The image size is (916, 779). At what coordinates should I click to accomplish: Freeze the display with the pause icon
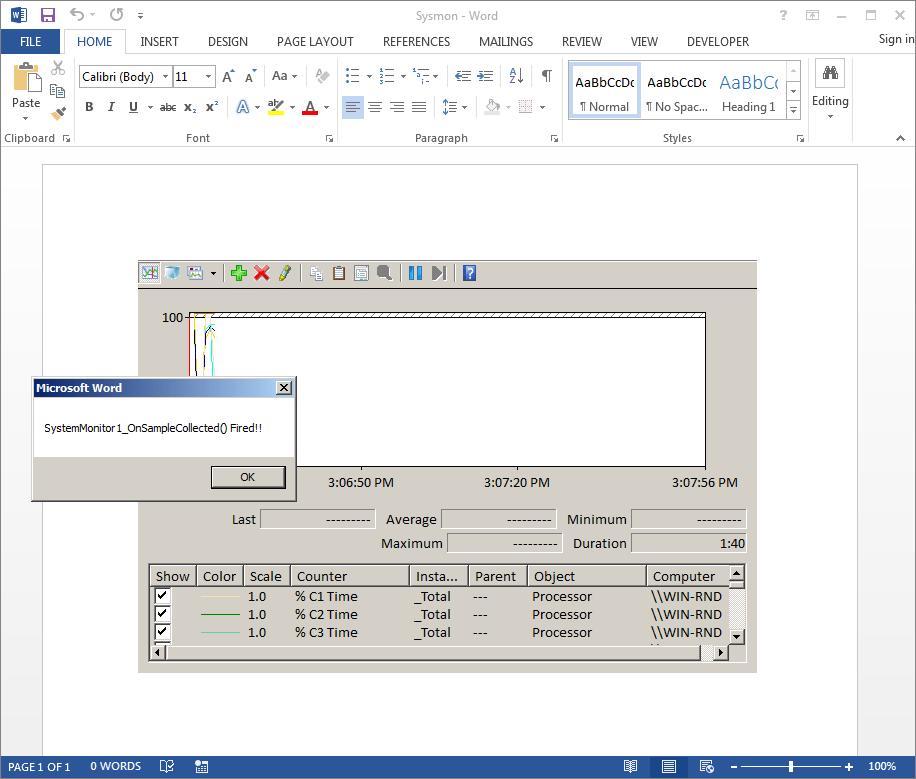[416, 272]
